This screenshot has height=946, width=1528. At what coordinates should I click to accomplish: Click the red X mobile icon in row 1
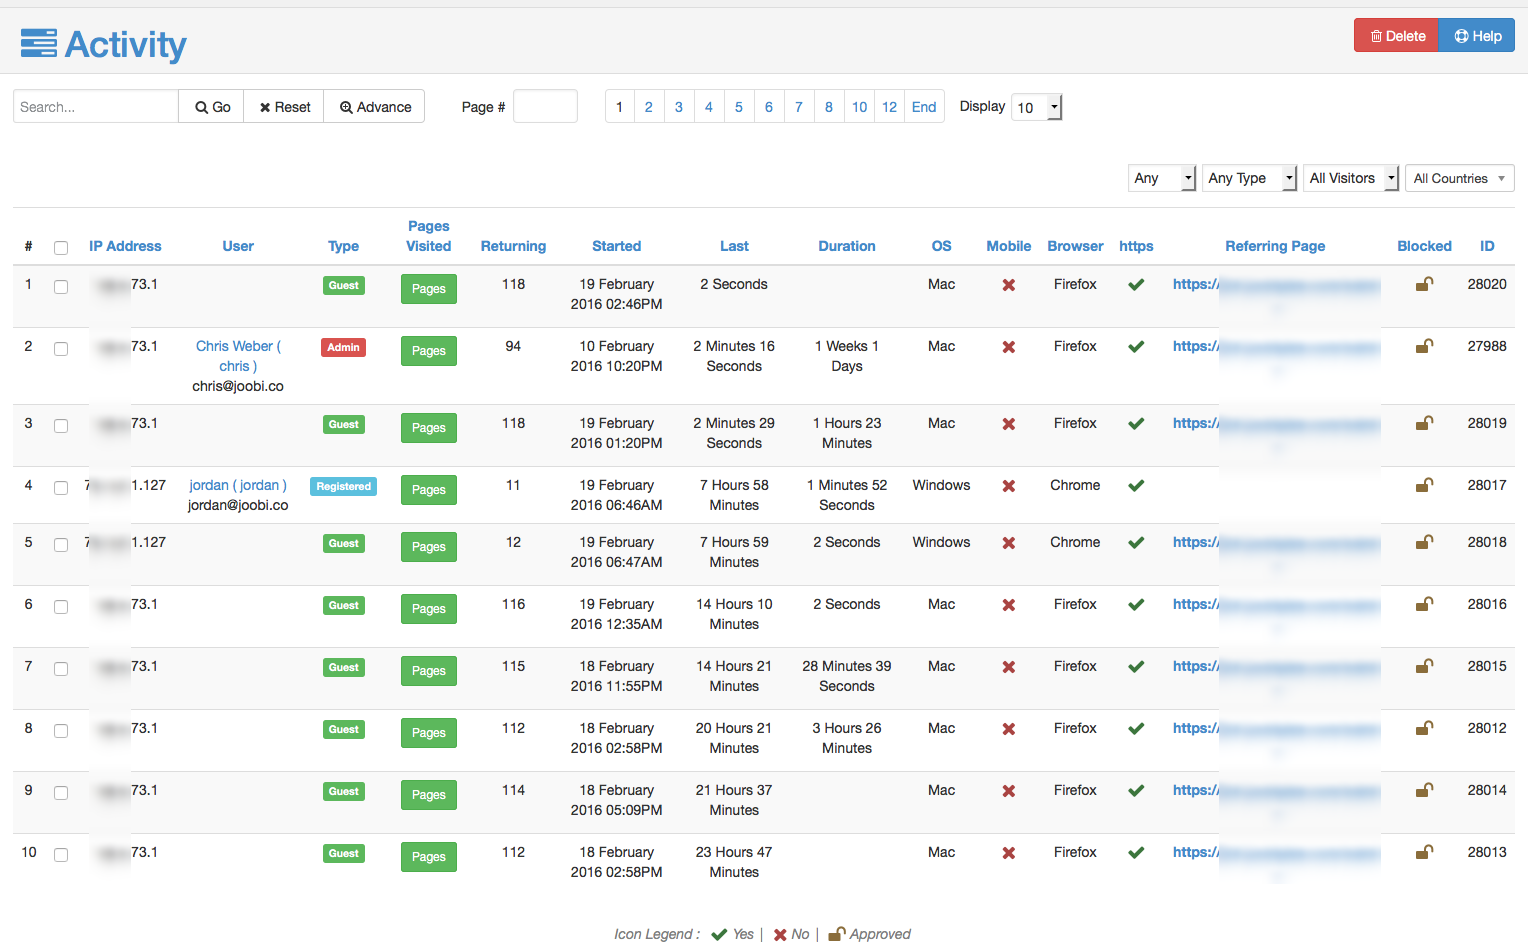(x=1009, y=285)
